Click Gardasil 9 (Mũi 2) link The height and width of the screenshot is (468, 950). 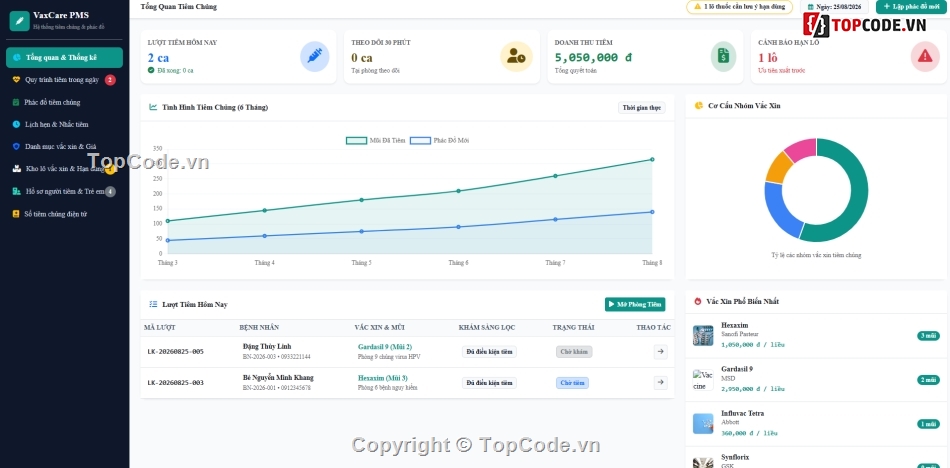[385, 347]
